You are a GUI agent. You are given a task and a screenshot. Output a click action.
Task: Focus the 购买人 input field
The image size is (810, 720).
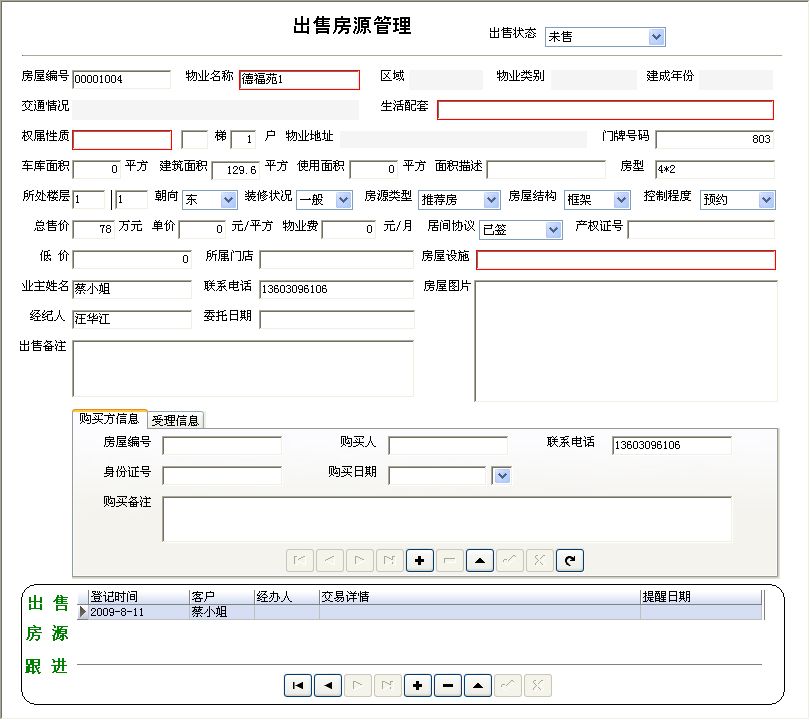coord(448,445)
